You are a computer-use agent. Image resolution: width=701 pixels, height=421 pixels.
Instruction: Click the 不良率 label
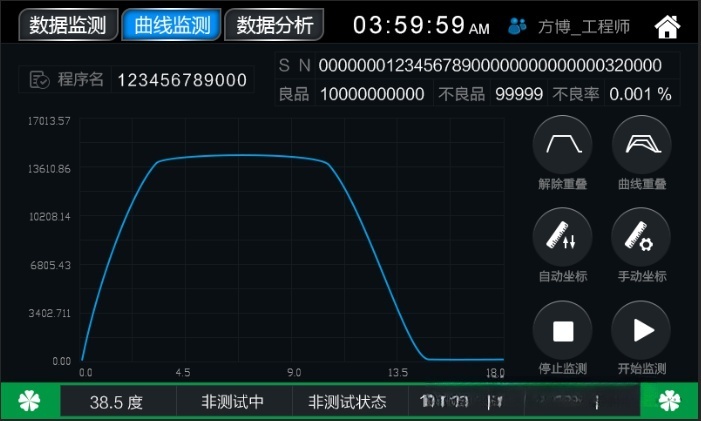tap(576, 94)
